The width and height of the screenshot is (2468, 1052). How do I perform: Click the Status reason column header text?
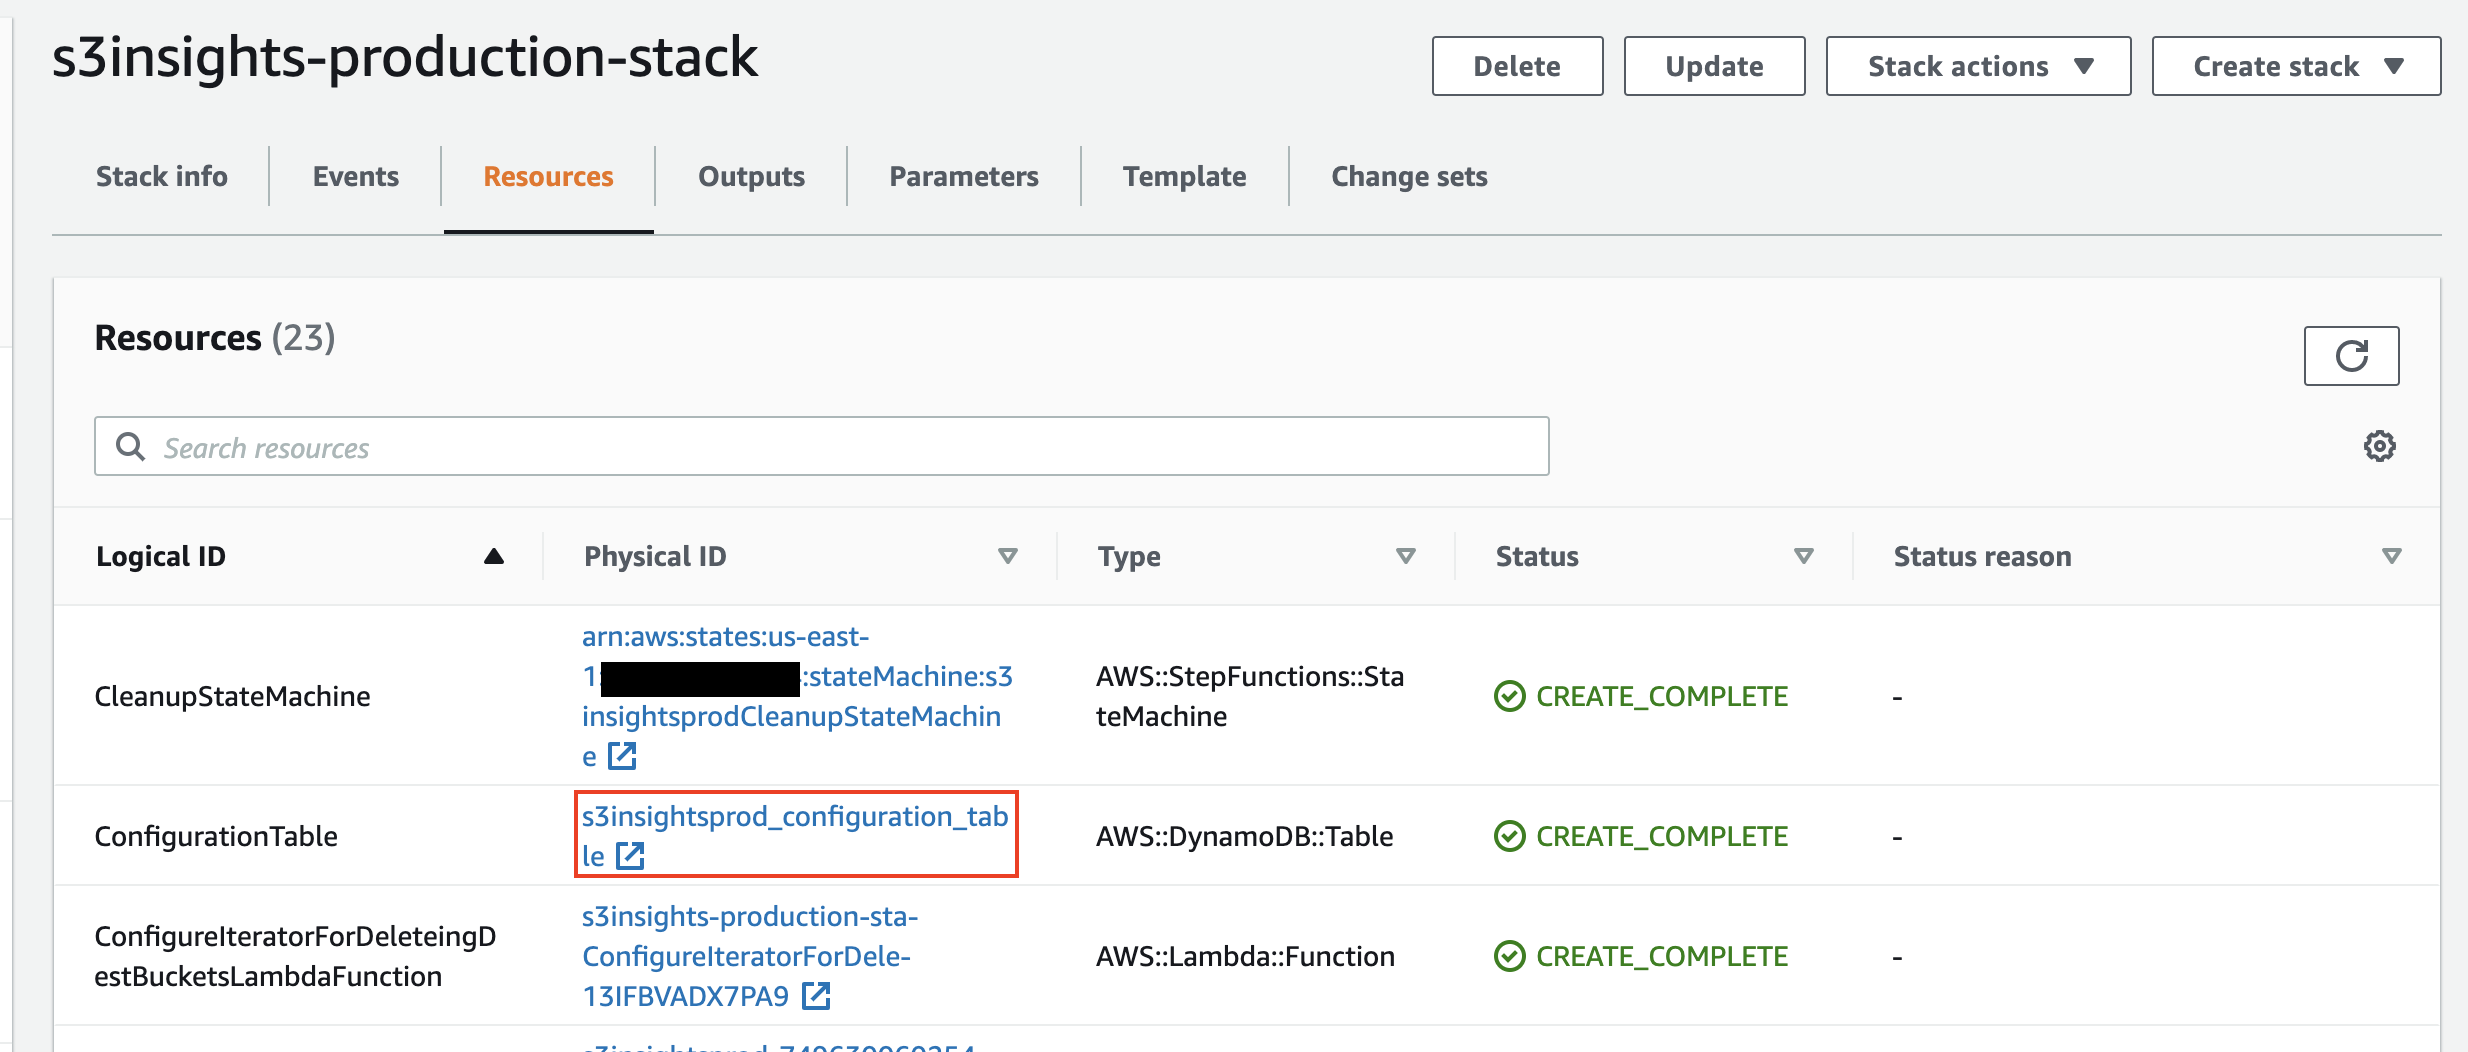(x=1982, y=556)
